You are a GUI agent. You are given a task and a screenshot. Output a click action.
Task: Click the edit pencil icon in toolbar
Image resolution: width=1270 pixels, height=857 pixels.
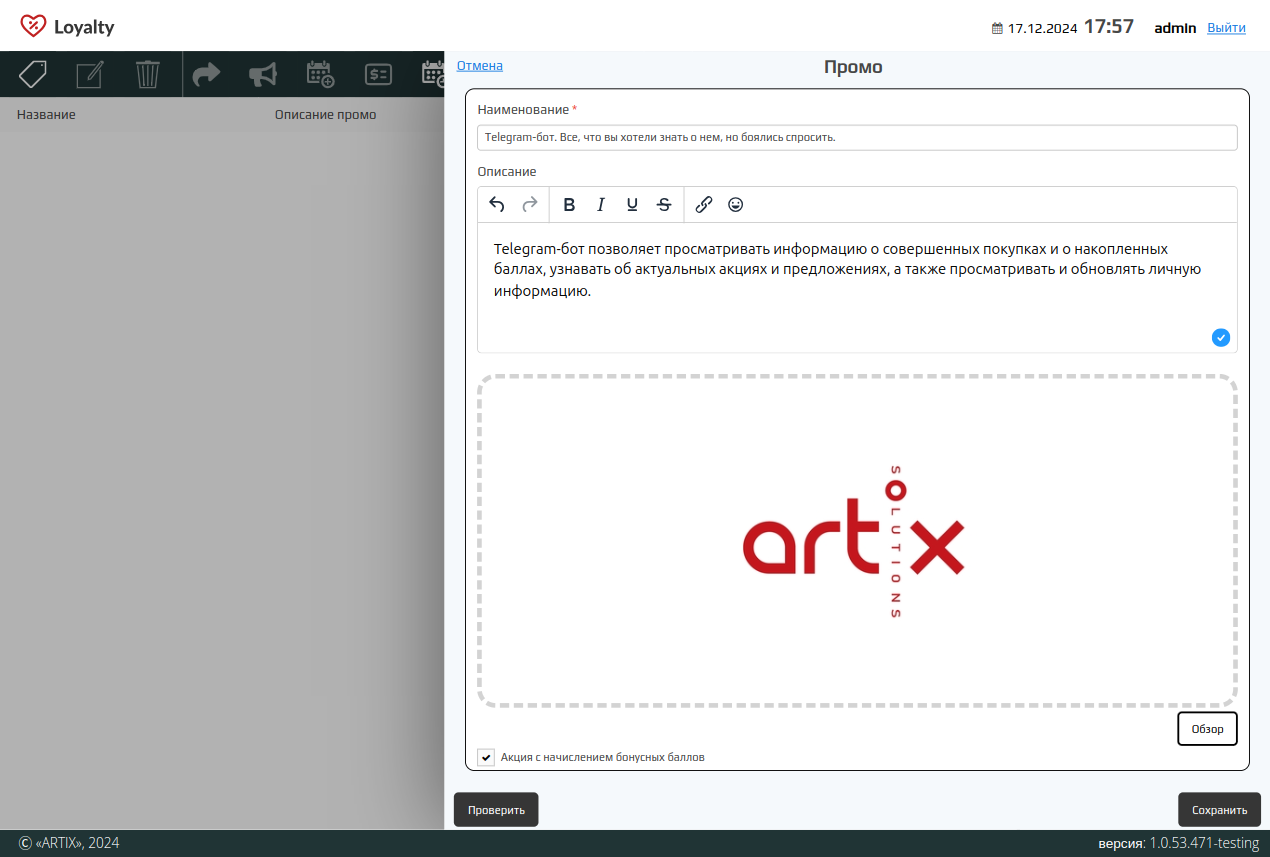tap(91, 74)
